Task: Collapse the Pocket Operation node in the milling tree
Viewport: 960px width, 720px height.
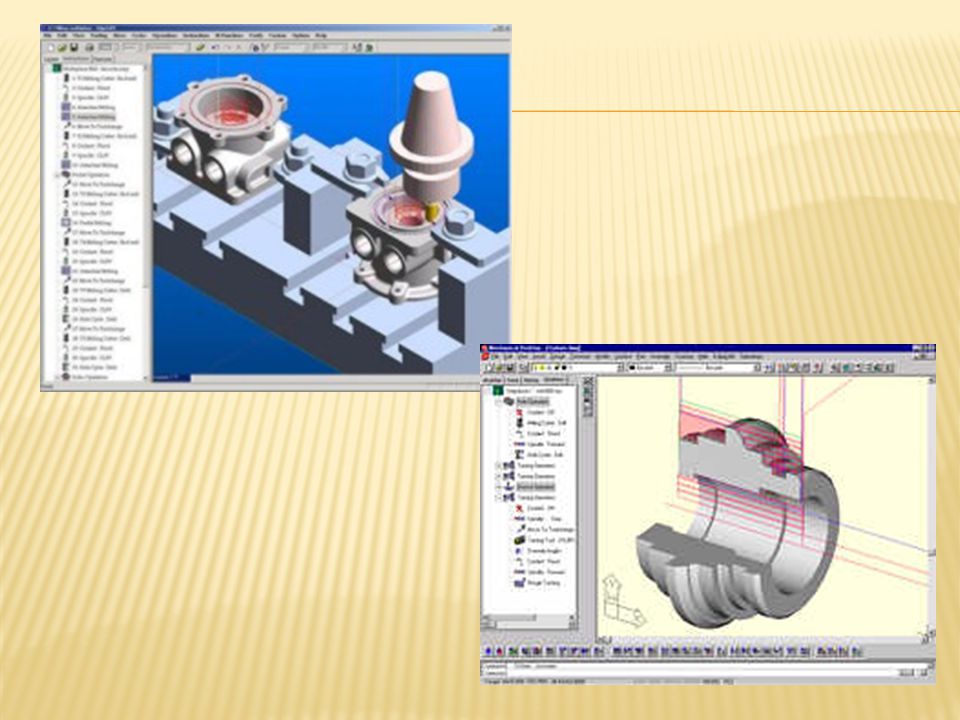Action: click(58, 174)
